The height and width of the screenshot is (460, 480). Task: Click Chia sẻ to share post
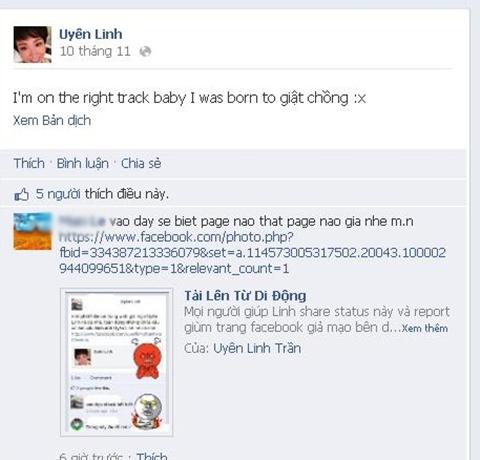(141, 163)
